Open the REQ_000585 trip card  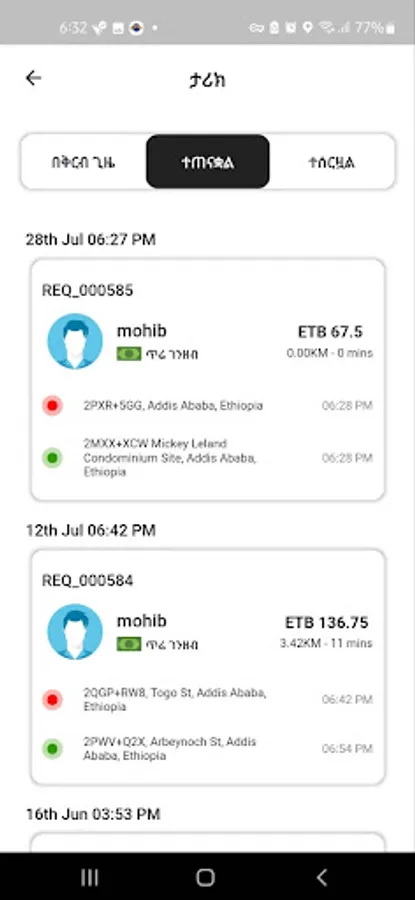click(x=208, y=379)
